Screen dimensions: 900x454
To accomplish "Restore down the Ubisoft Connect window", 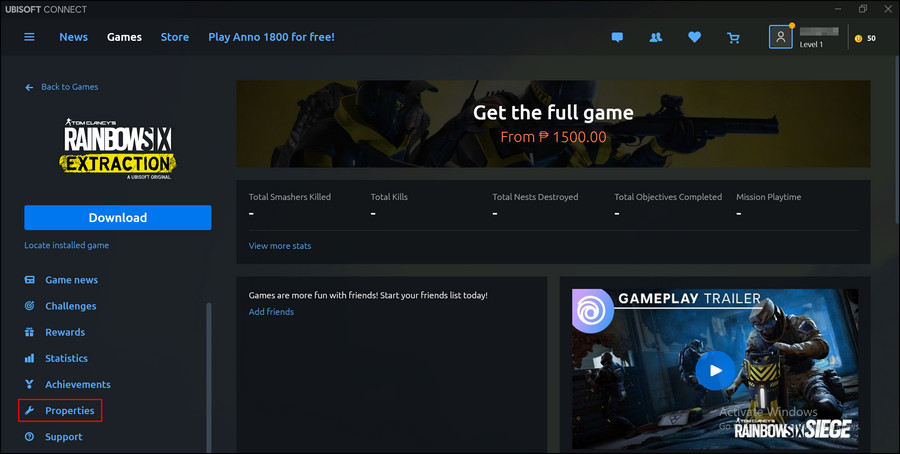I will (863, 9).
